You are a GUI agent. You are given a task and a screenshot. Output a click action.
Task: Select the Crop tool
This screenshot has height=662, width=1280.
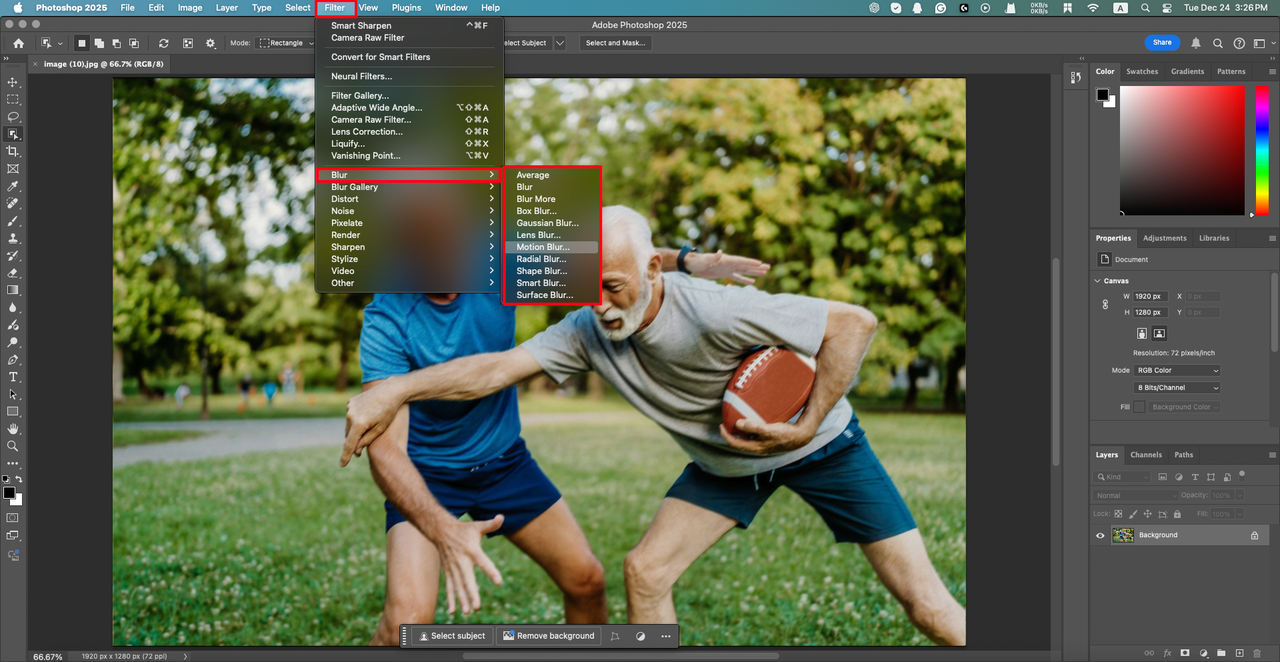(x=13, y=151)
